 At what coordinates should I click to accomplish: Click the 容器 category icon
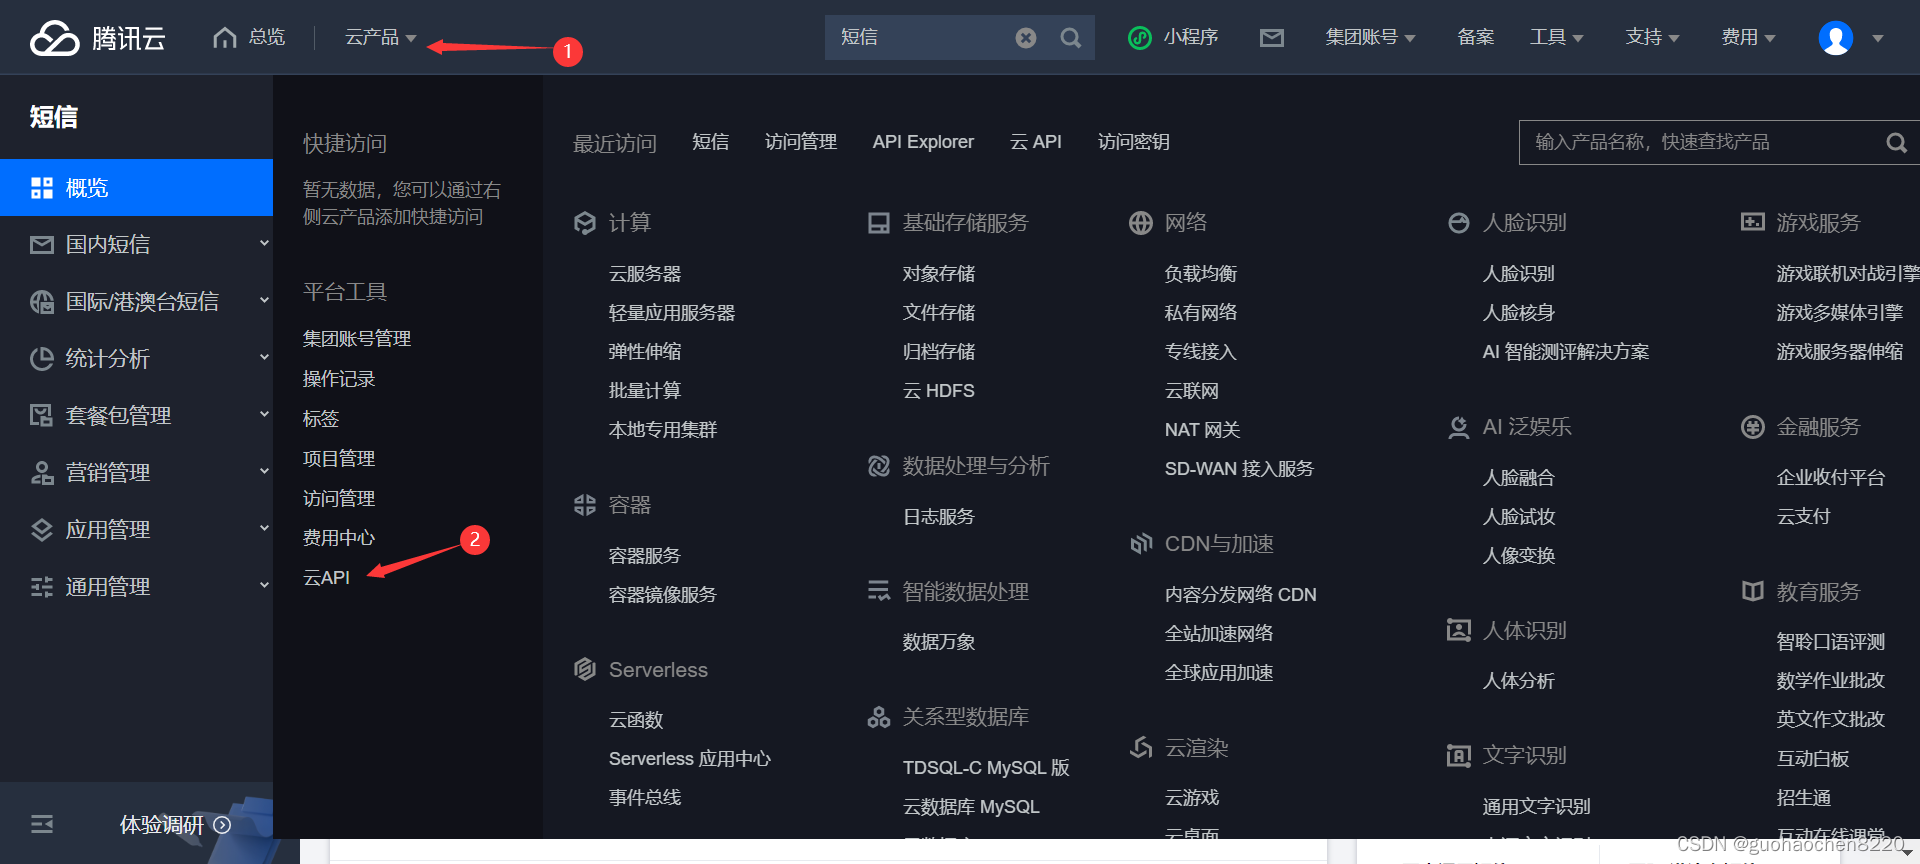click(x=585, y=505)
